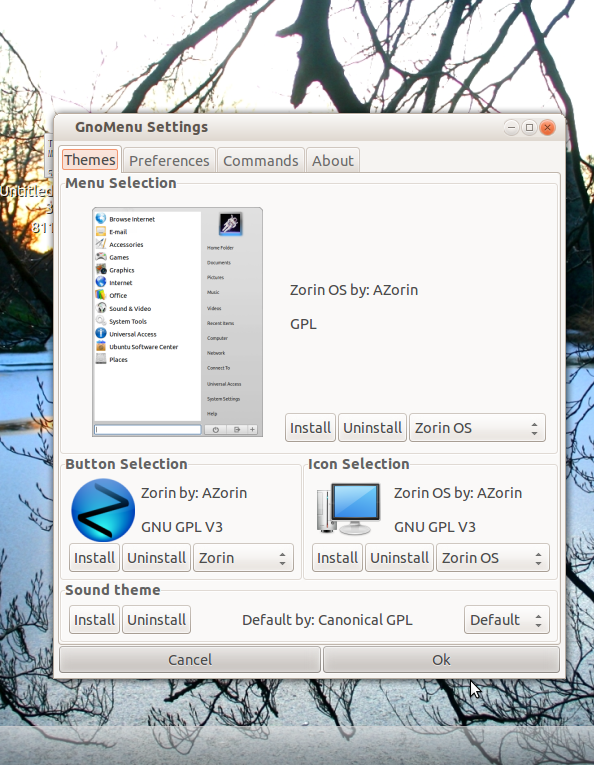Click the 'Zorin OS by: AZorin' icon theme text

point(457,493)
